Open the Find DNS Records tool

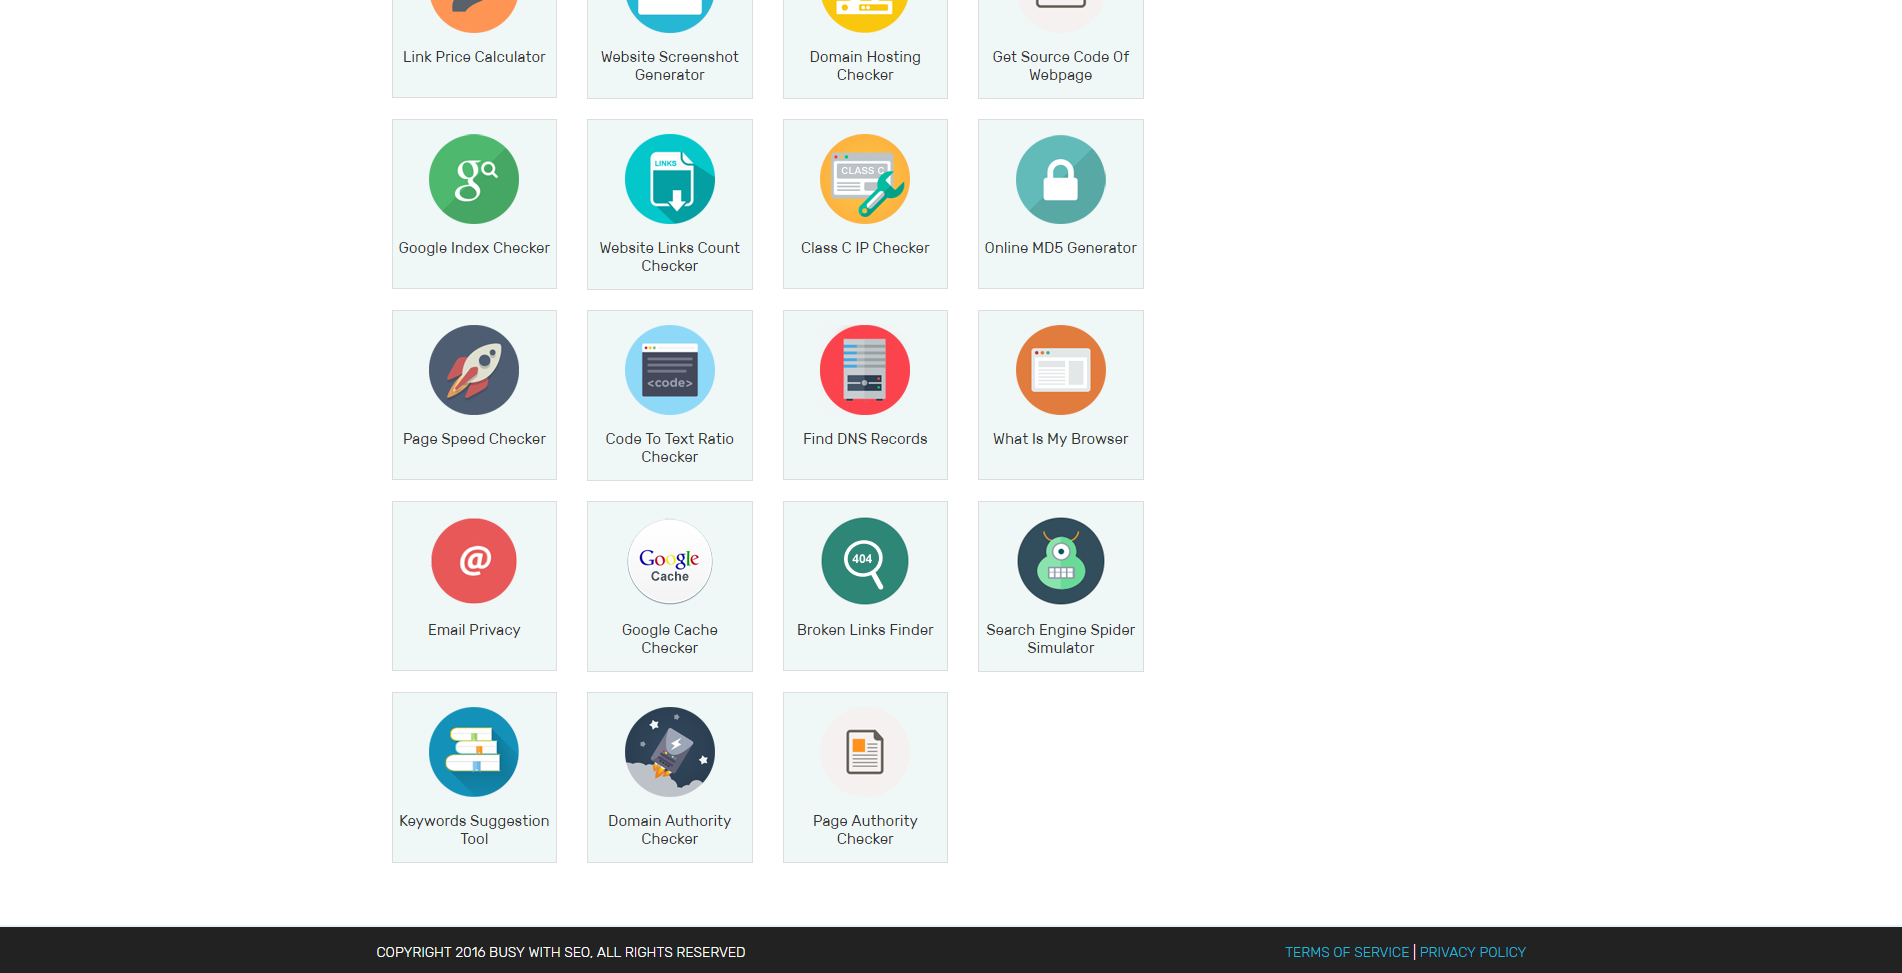click(x=864, y=394)
